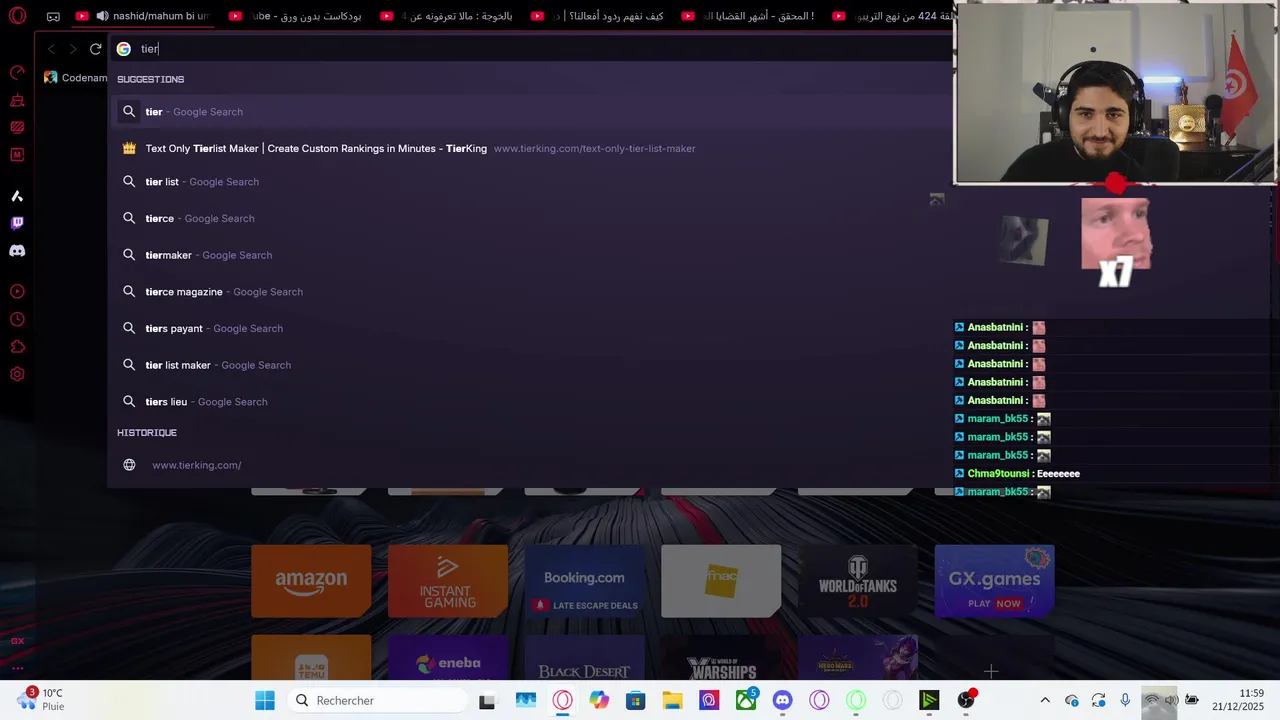Screen dimensions: 1280x720
Task: Open GX Control speedometer icon in sidebar
Action: pos(17,72)
